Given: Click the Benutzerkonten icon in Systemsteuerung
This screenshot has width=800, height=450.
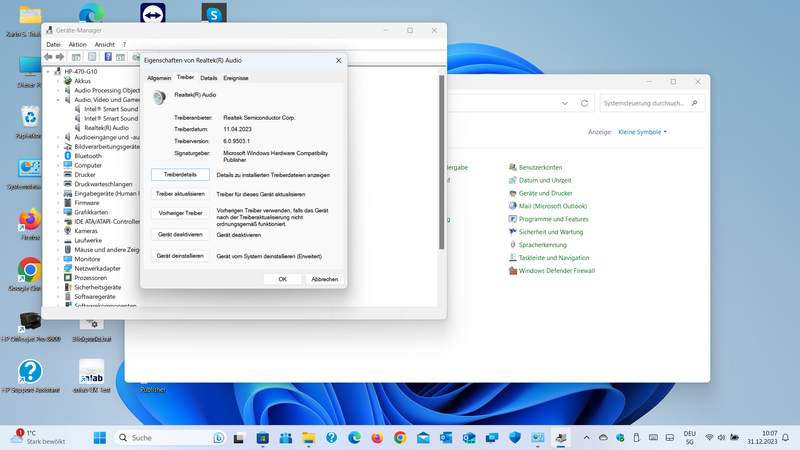Looking at the screenshot, I should [x=513, y=167].
